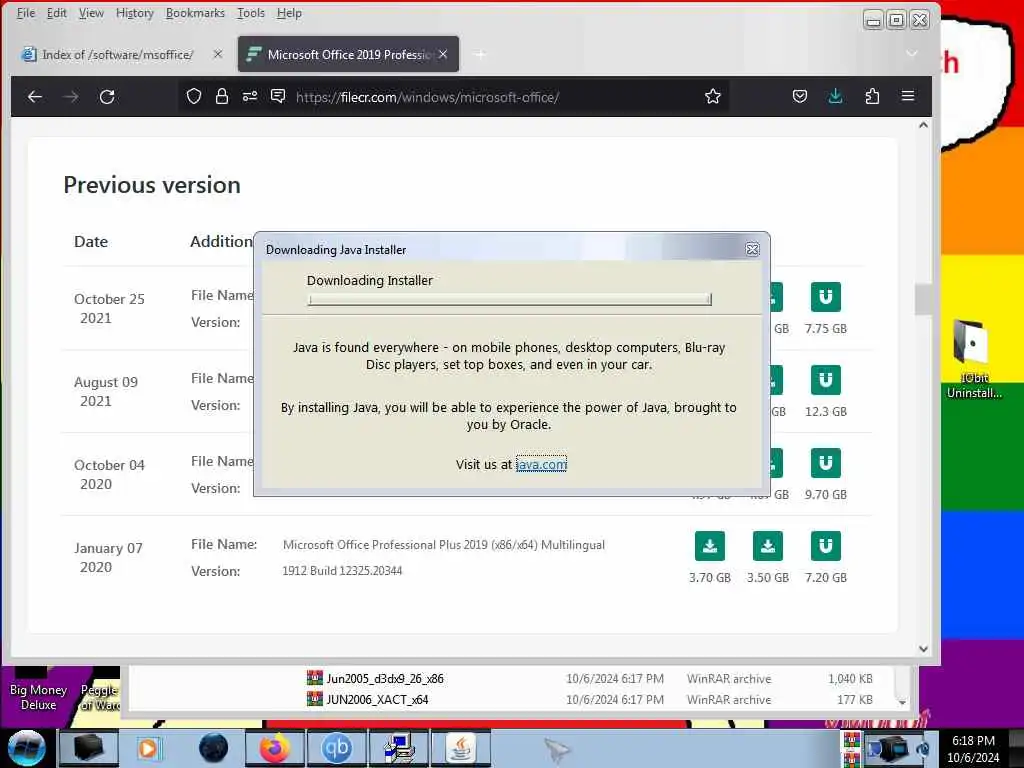Viewport: 1024px width, 768px height.
Task: Open the Edit menu
Action: click(x=57, y=13)
